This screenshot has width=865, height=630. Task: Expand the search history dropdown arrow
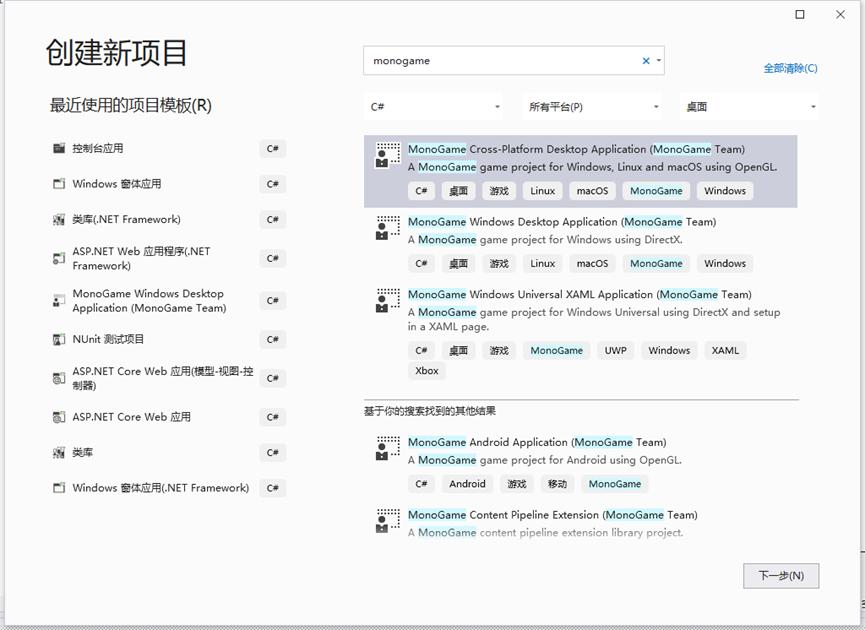pos(659,61)
